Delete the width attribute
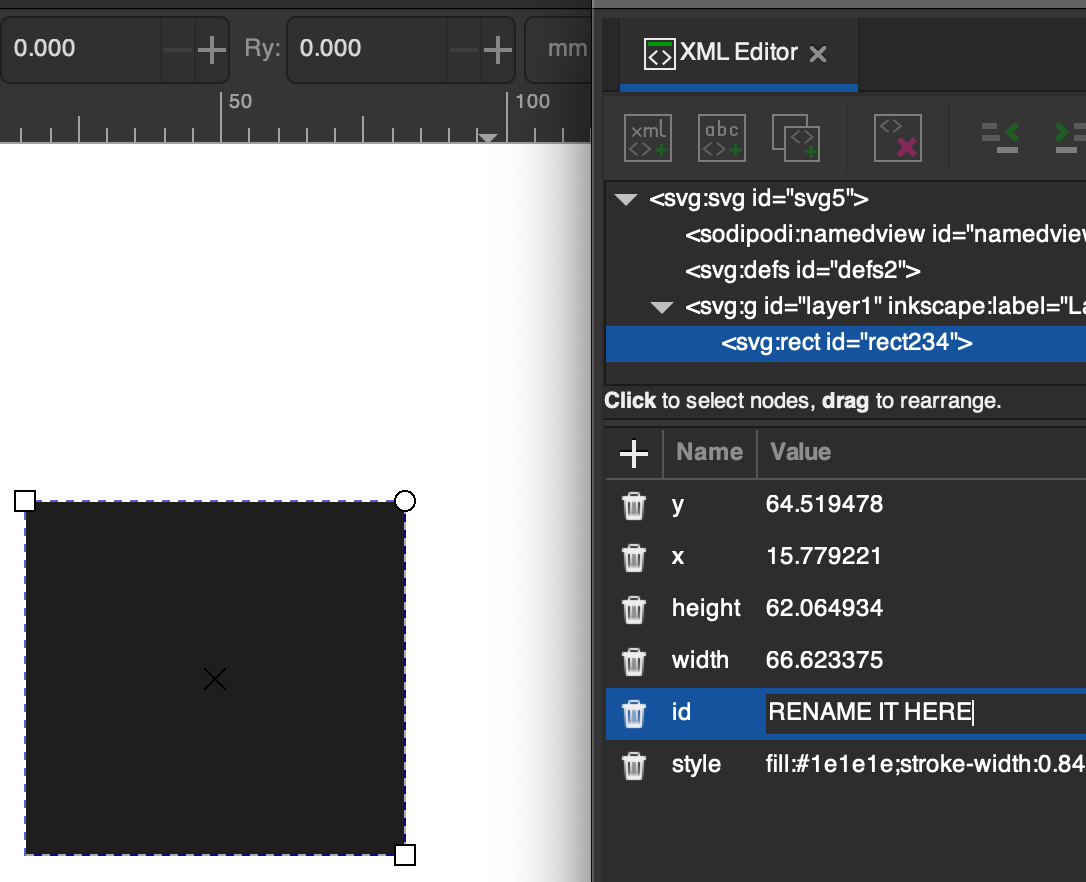The image size is (1086, 882). (633, 661)
